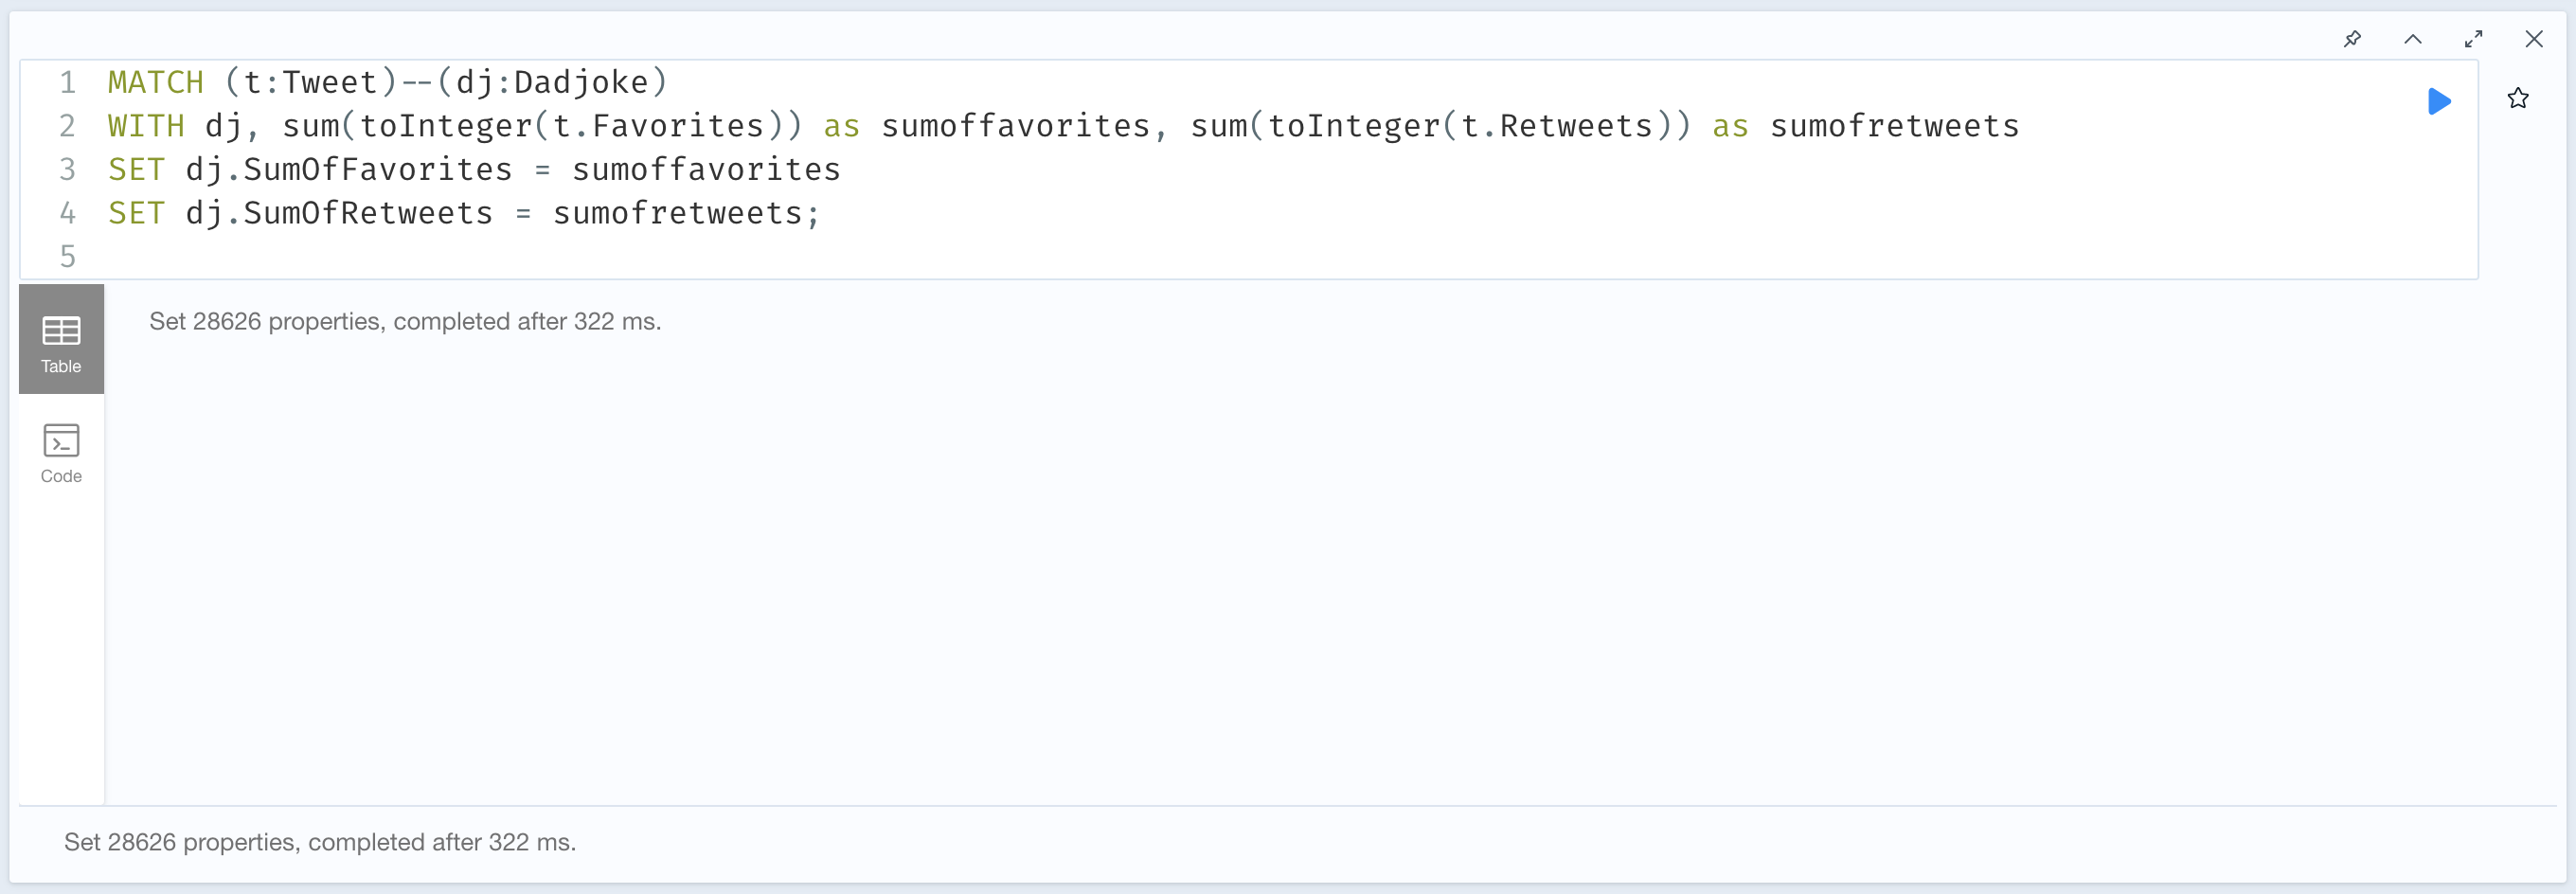This screenshot has width=2576, height=894.
Task: Click the result message in table pane
Action: tap(405, 321)
